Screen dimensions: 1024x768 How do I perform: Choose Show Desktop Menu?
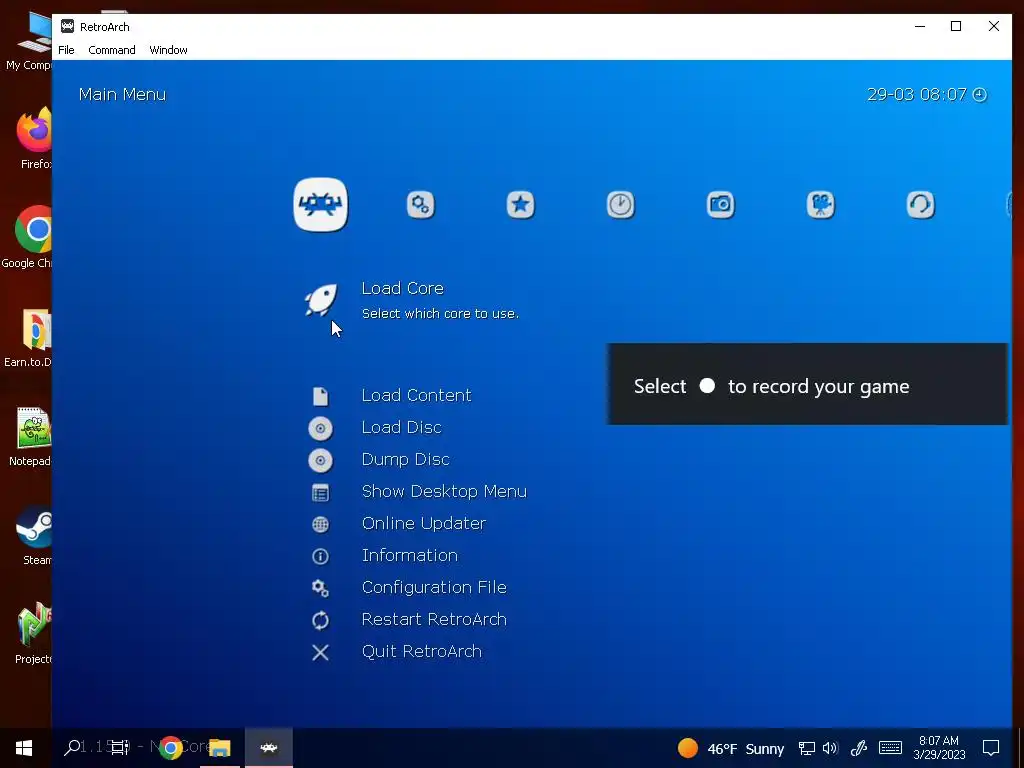[444, 491]
